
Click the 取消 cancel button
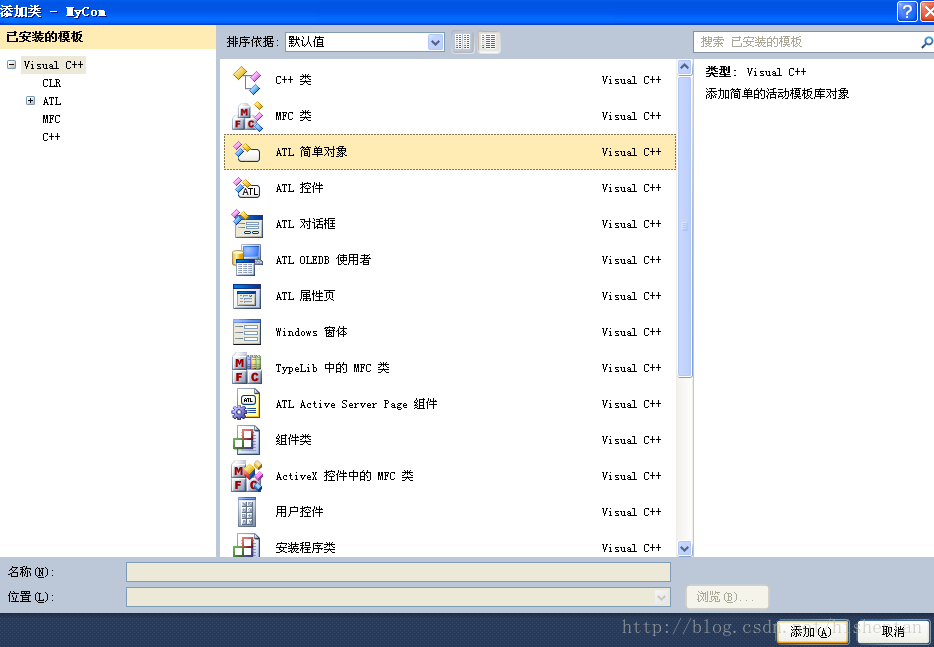[x=893, y=632]
